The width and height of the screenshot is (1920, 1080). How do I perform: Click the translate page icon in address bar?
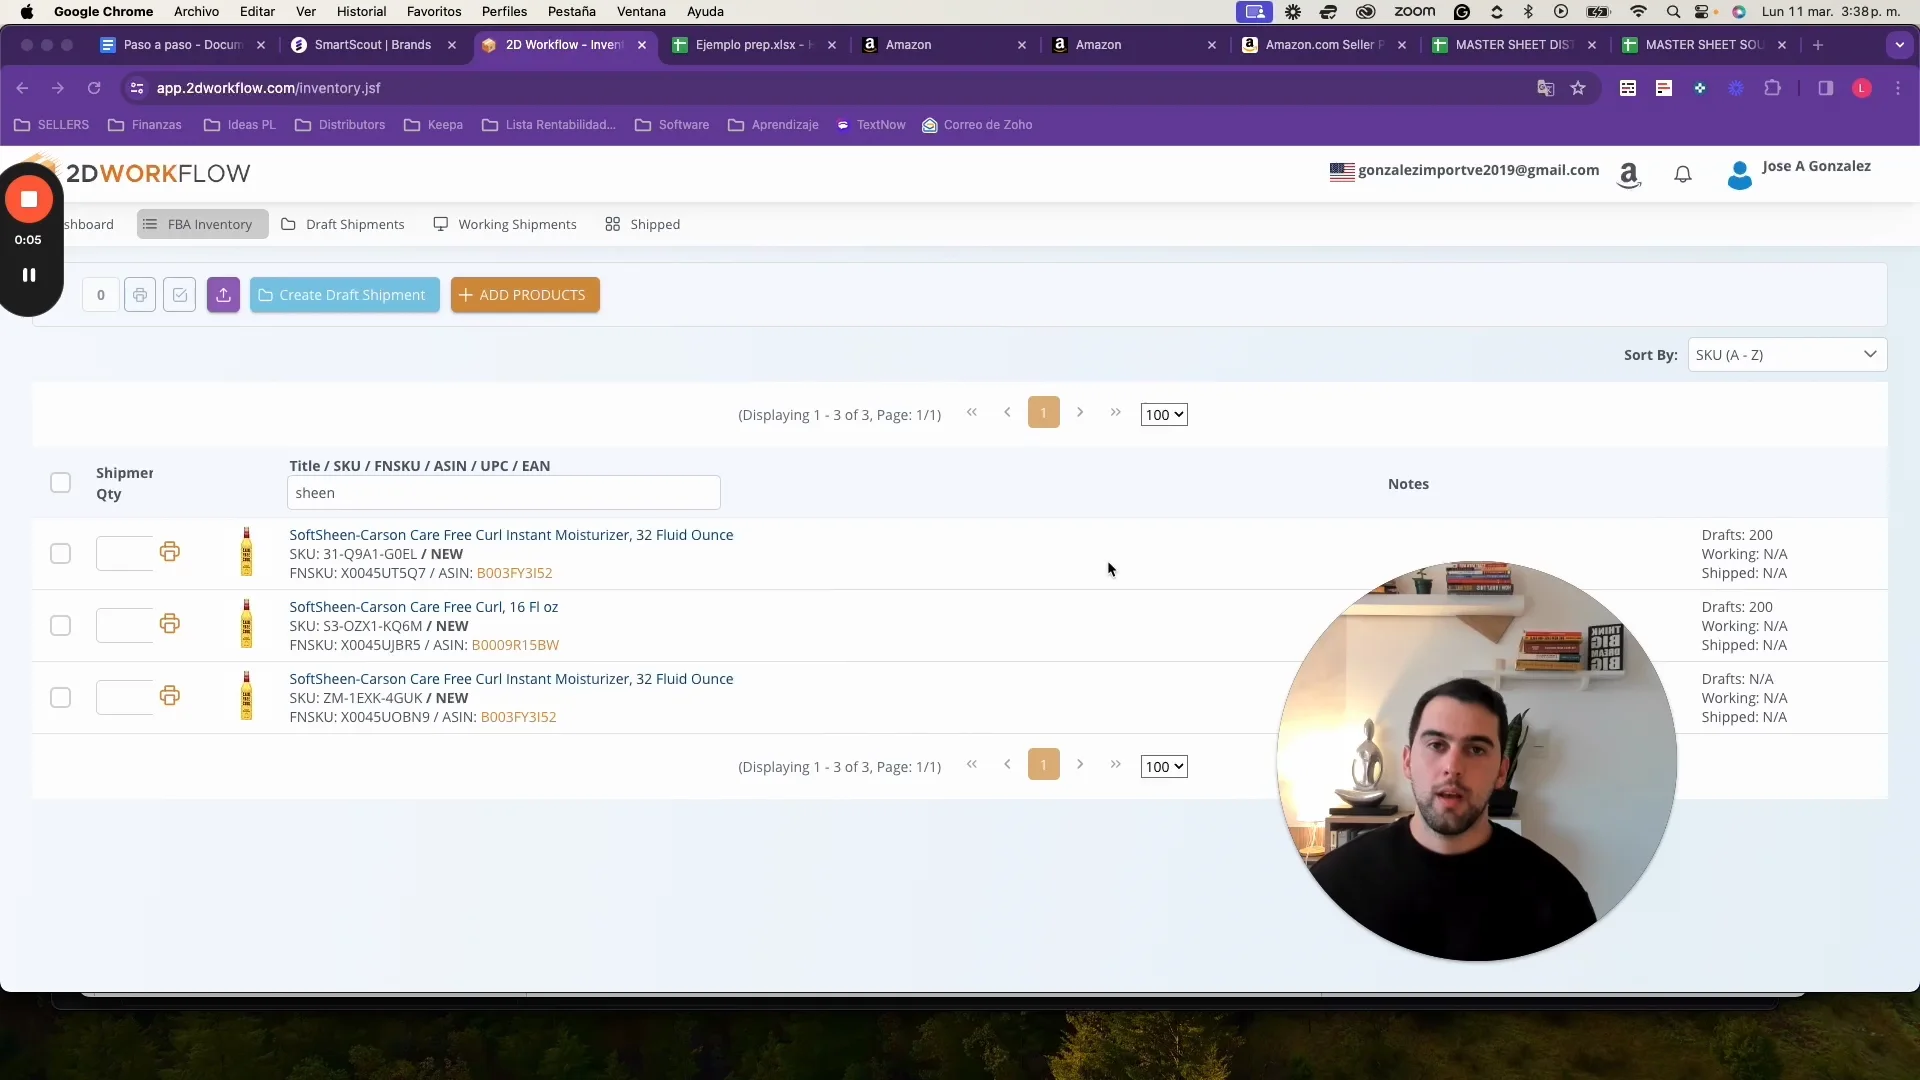click(x=1546, y=88)
